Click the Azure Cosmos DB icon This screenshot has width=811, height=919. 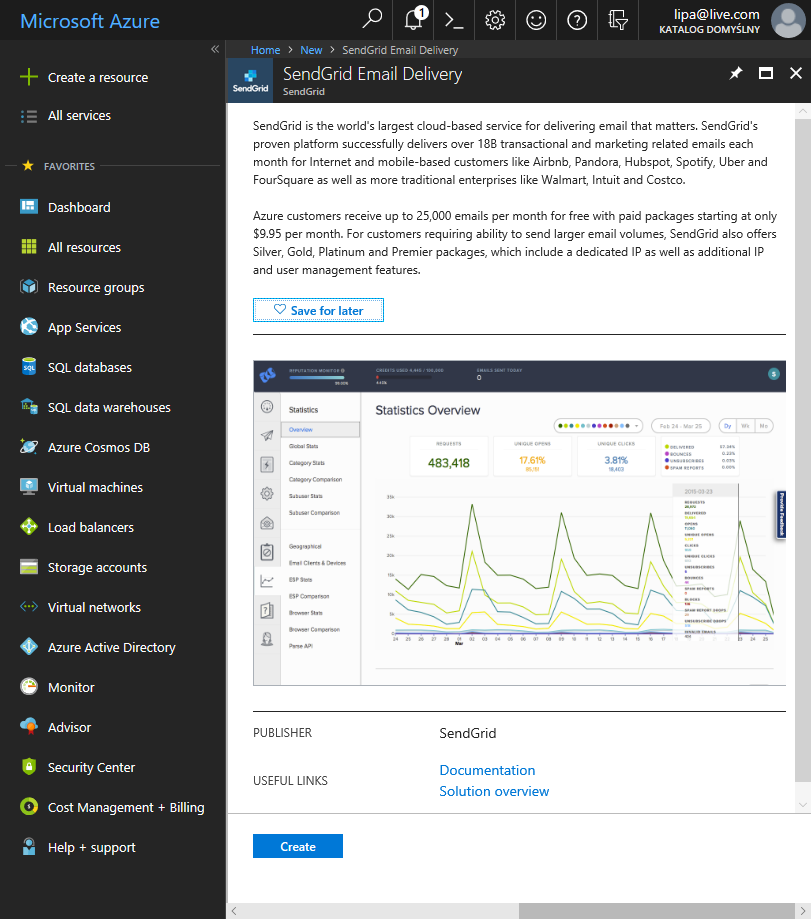point(29,447)
